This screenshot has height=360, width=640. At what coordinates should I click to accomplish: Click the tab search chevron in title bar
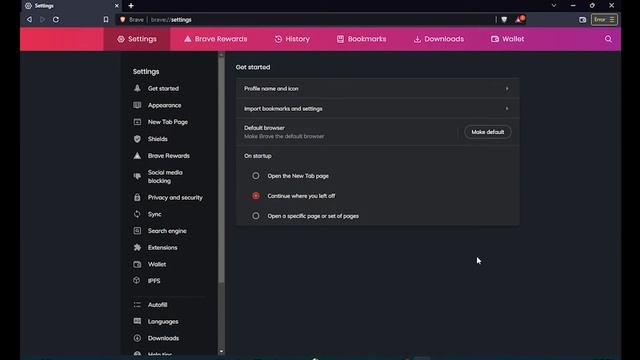click(554, 6)
